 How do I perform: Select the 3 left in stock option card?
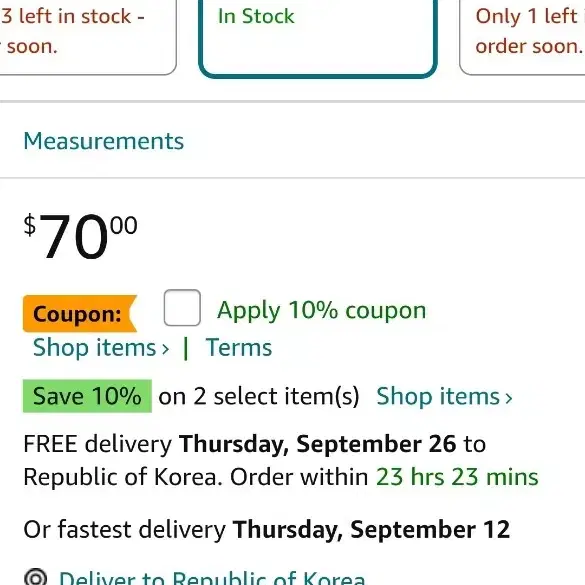point(87,37)
